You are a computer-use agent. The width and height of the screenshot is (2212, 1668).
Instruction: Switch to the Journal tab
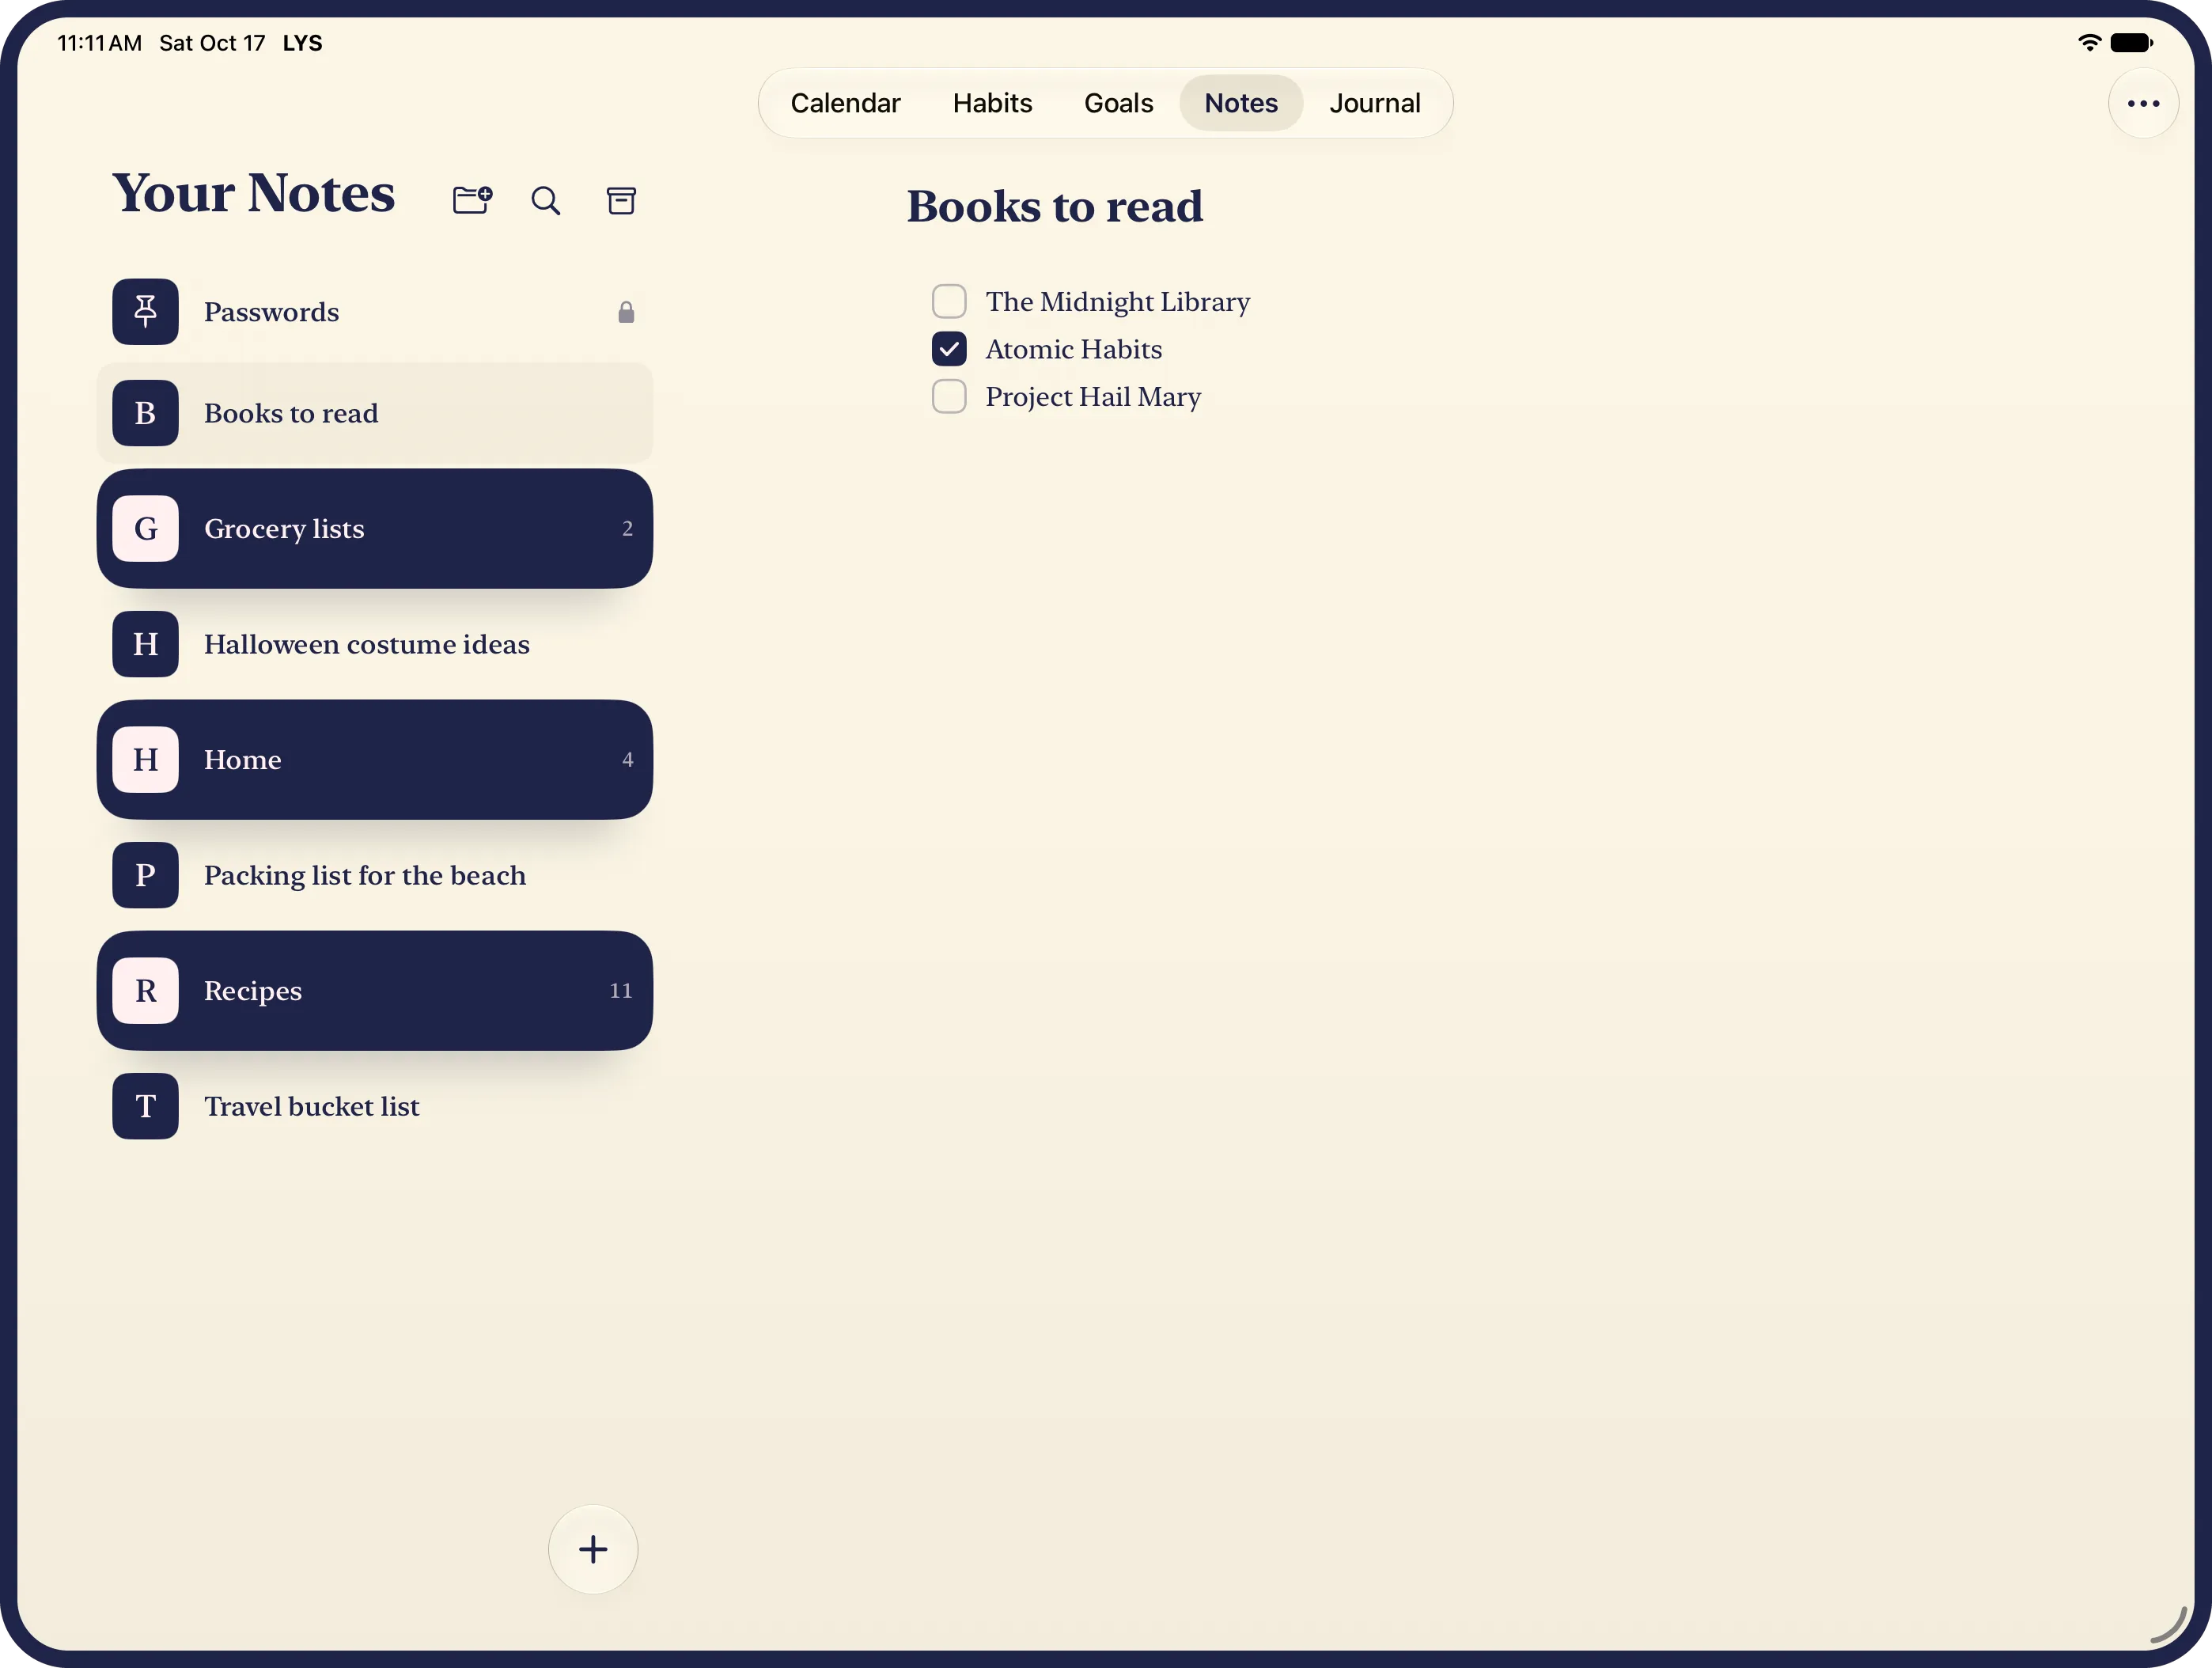tap(1374, 103)
